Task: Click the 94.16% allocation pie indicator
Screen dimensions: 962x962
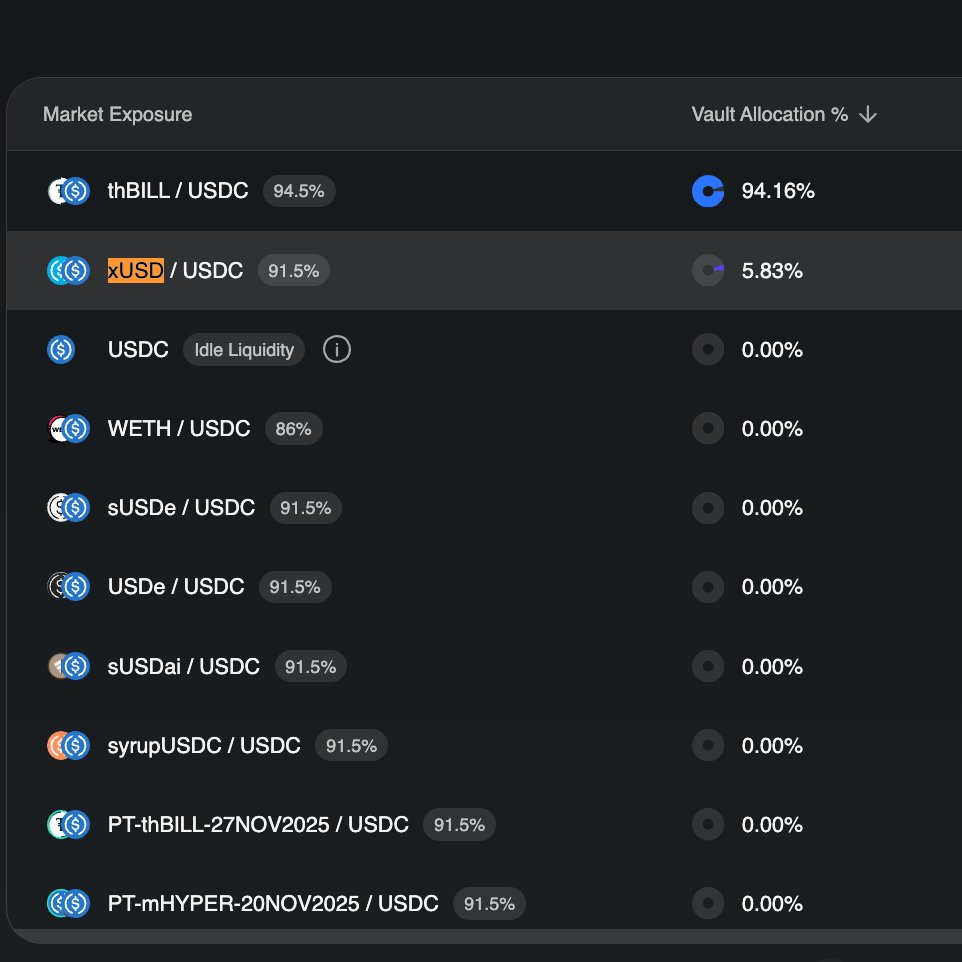Action: (x=708, y=191)
